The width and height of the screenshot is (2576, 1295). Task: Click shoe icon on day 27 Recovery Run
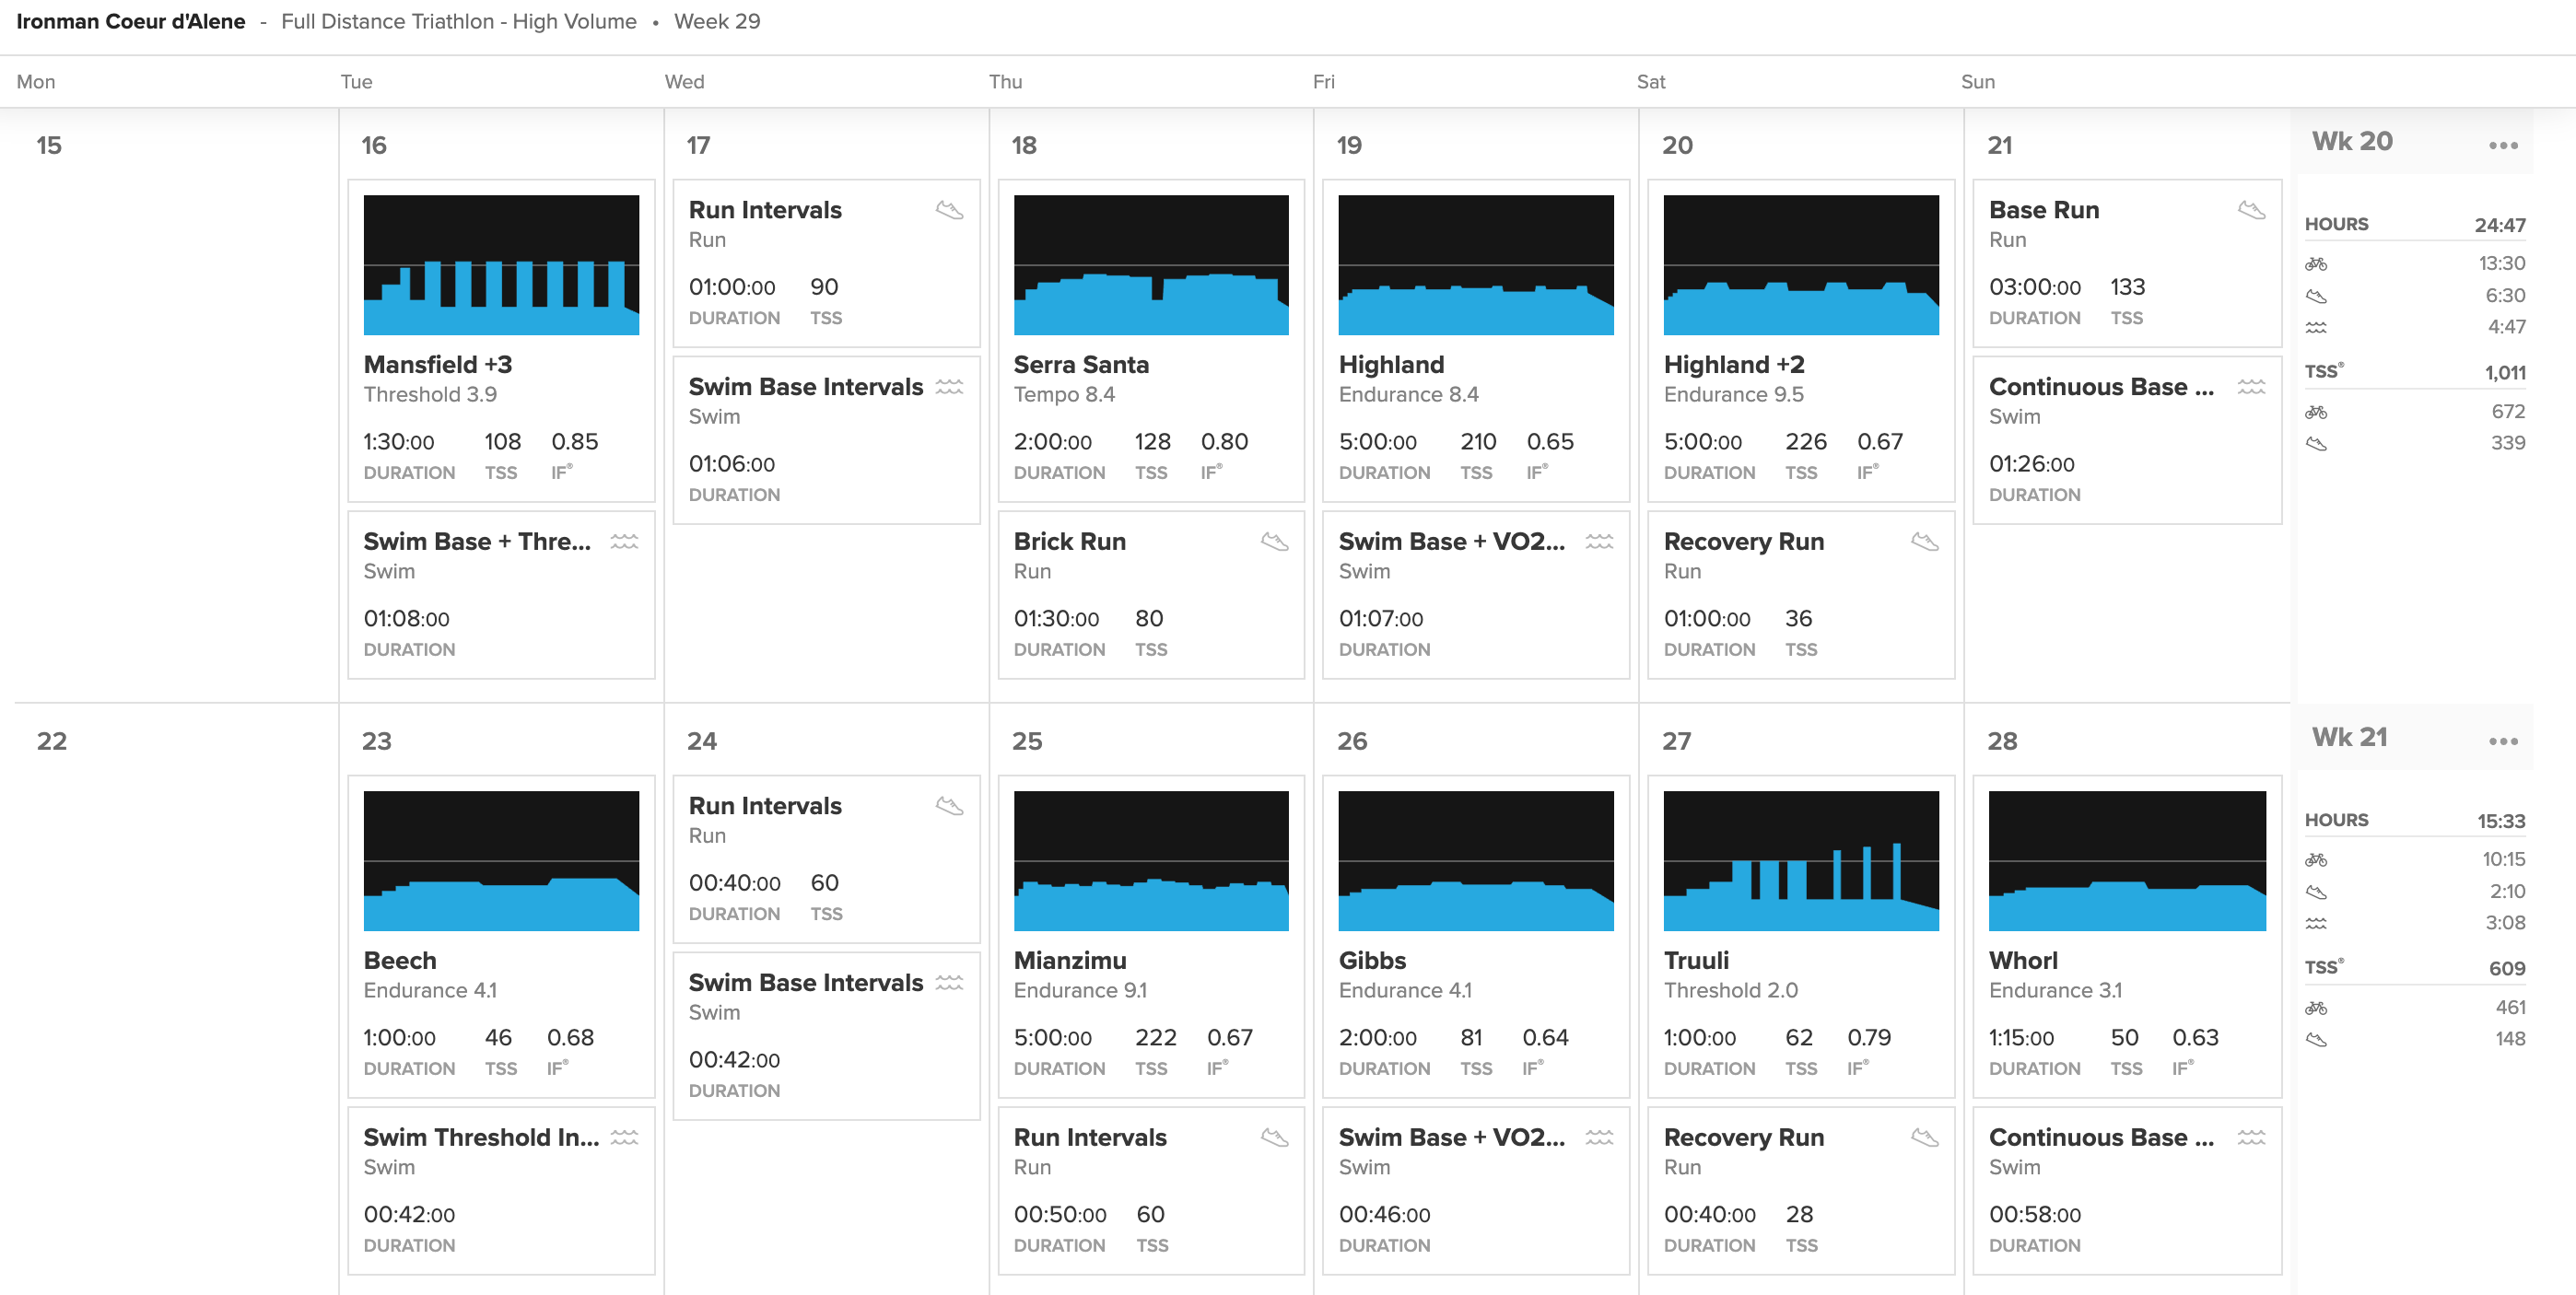tap(1924, 1138)
